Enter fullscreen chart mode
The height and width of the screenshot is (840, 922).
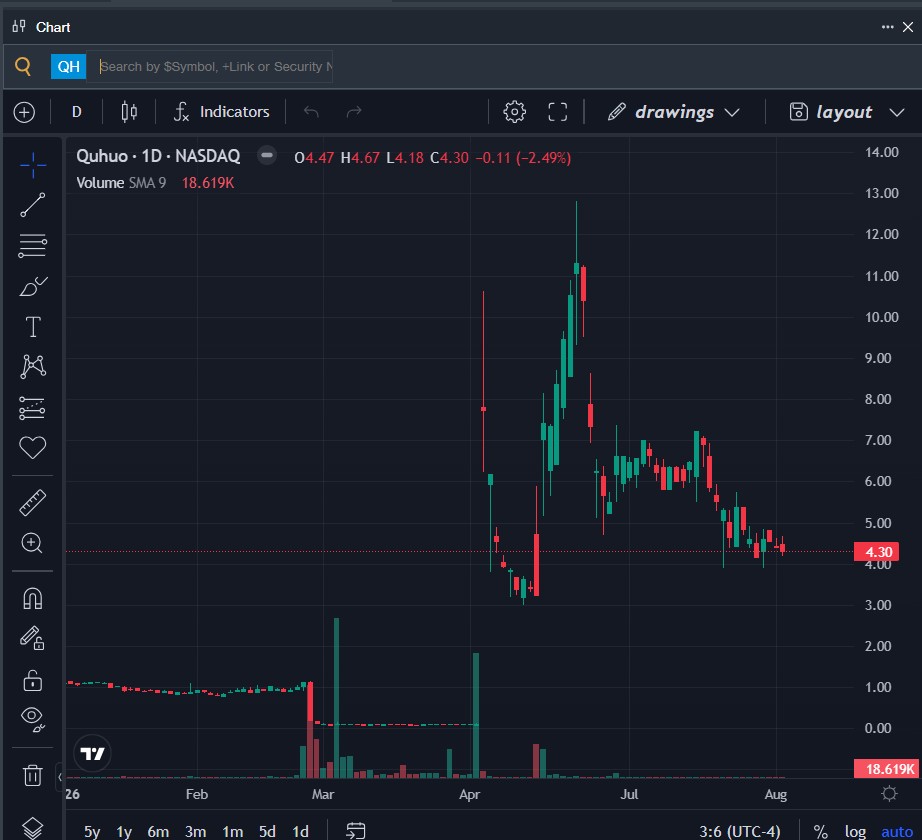[557, 112]
